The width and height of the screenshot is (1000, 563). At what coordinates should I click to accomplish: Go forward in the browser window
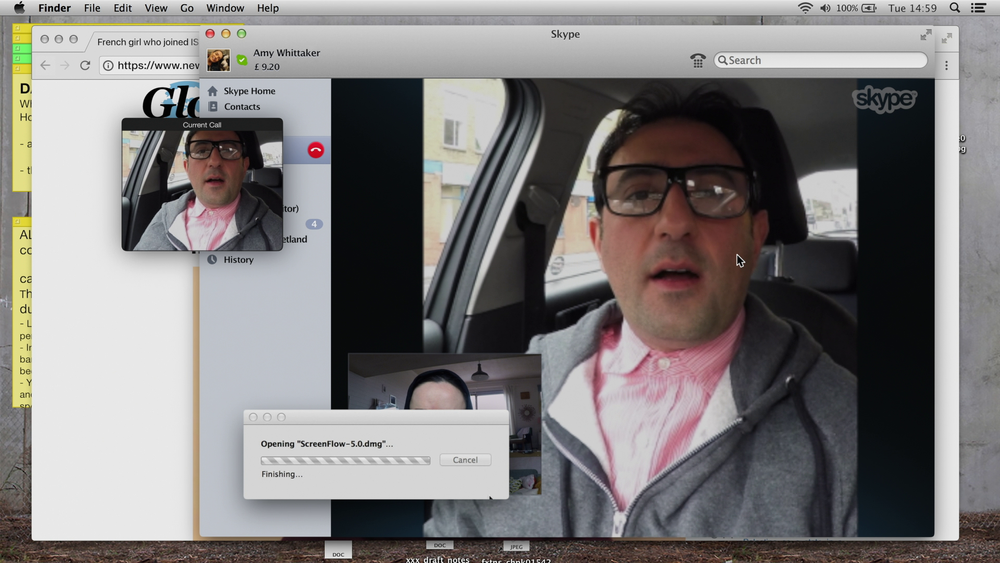[64, 65]
